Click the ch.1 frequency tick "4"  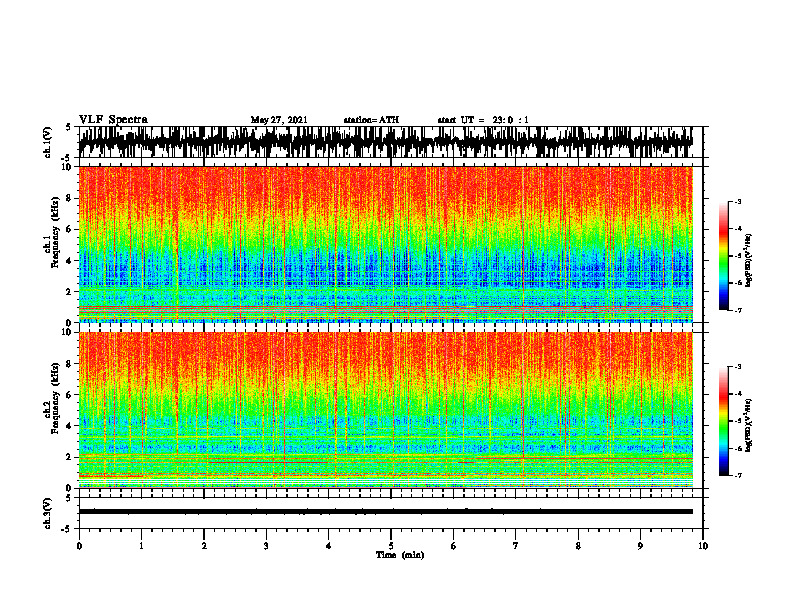click(69, 261)
